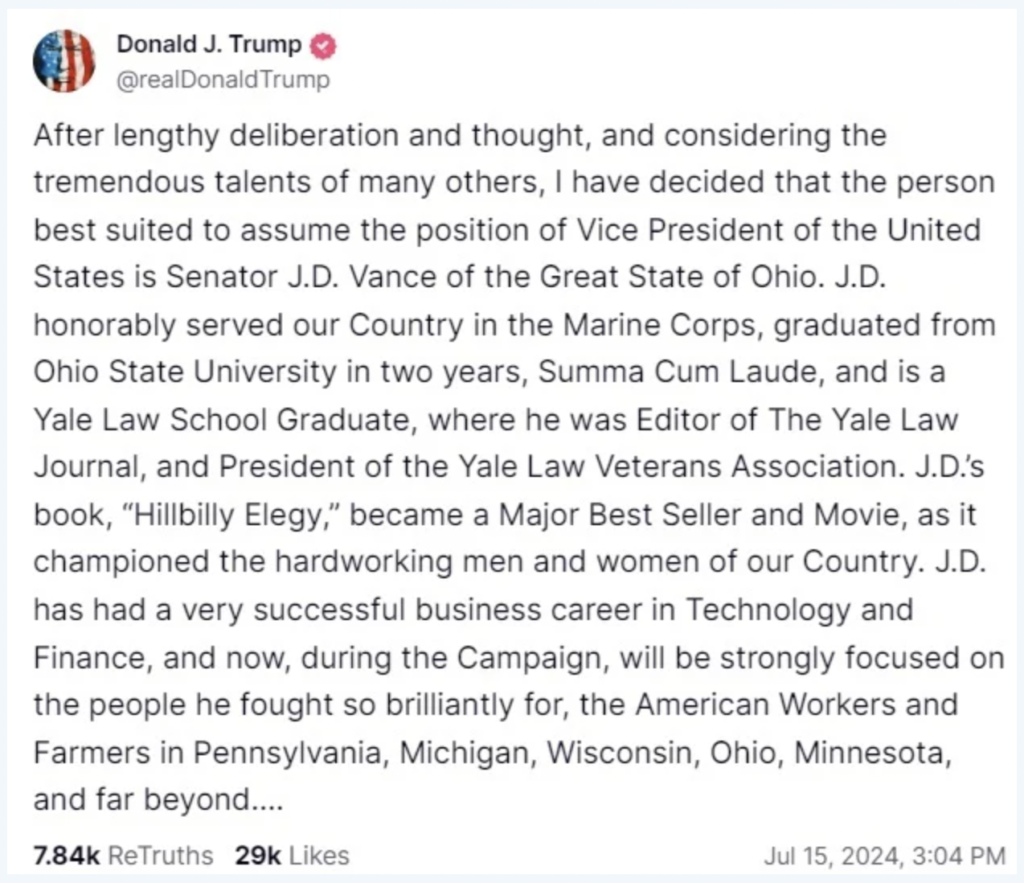The width and height of the screenshot is (1024, 883).
Task: Click the red verified checkmark badge
Action: click(x=323, y=46)
